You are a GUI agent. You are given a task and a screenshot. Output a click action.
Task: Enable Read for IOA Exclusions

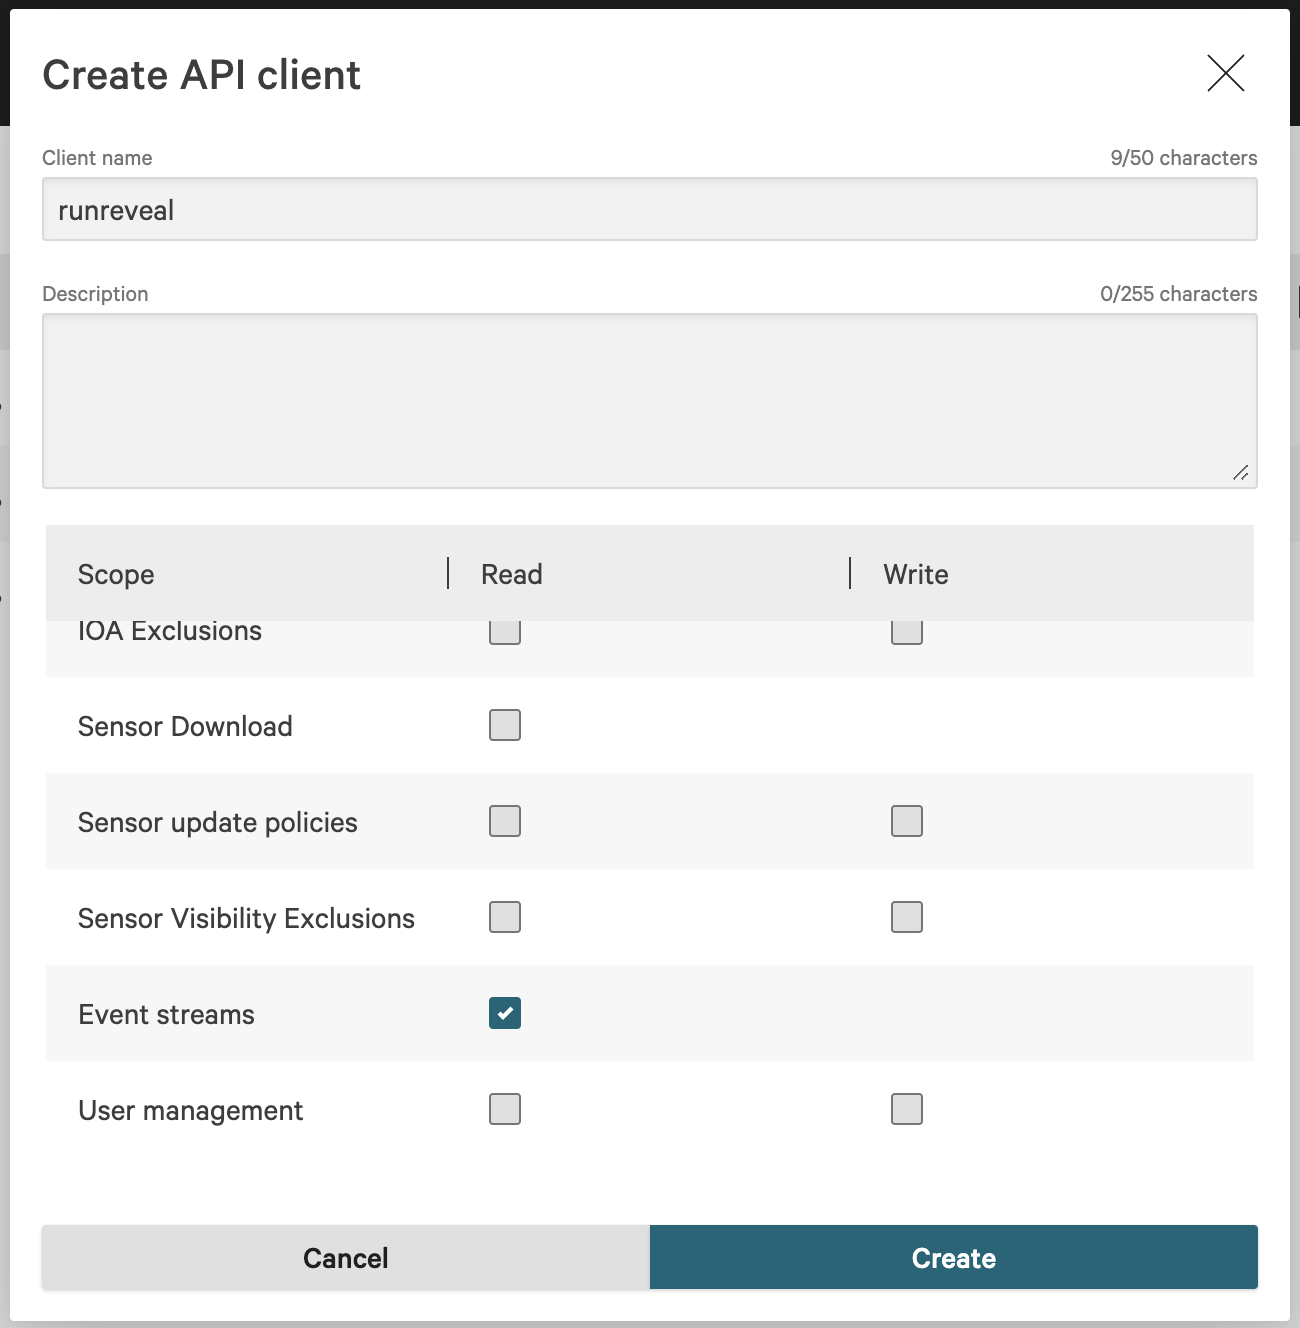(x=505, y=634)
